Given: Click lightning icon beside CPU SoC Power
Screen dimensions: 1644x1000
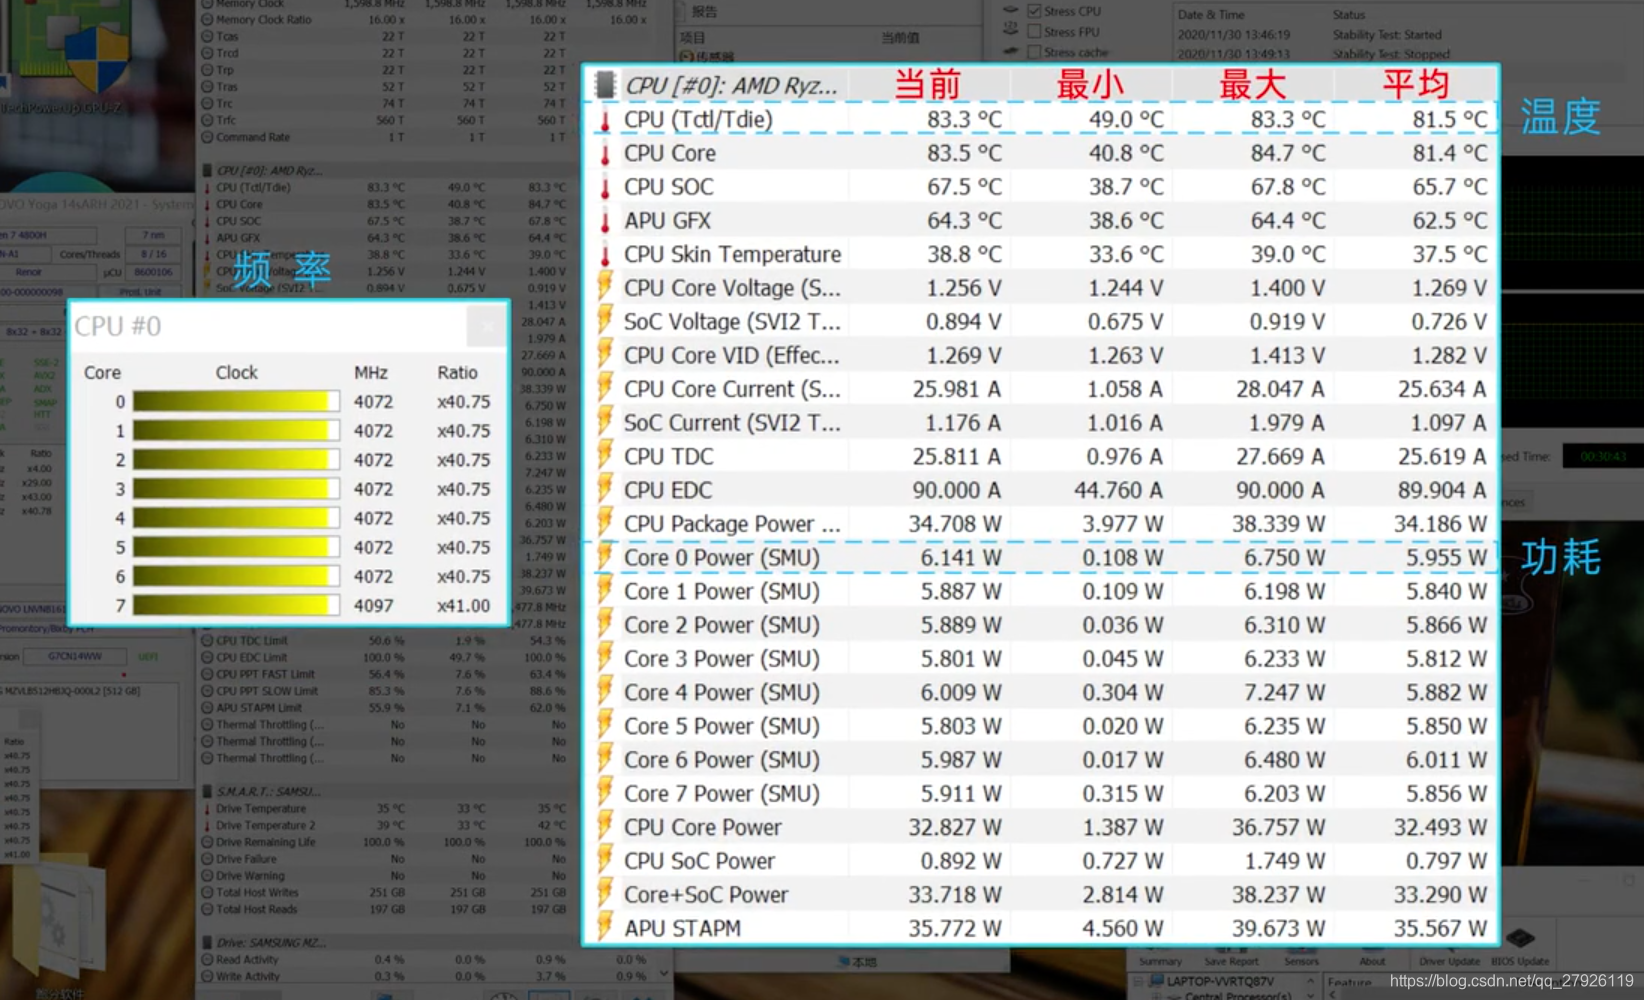Looking at the screenshot, I should click(x=605, y=861).
